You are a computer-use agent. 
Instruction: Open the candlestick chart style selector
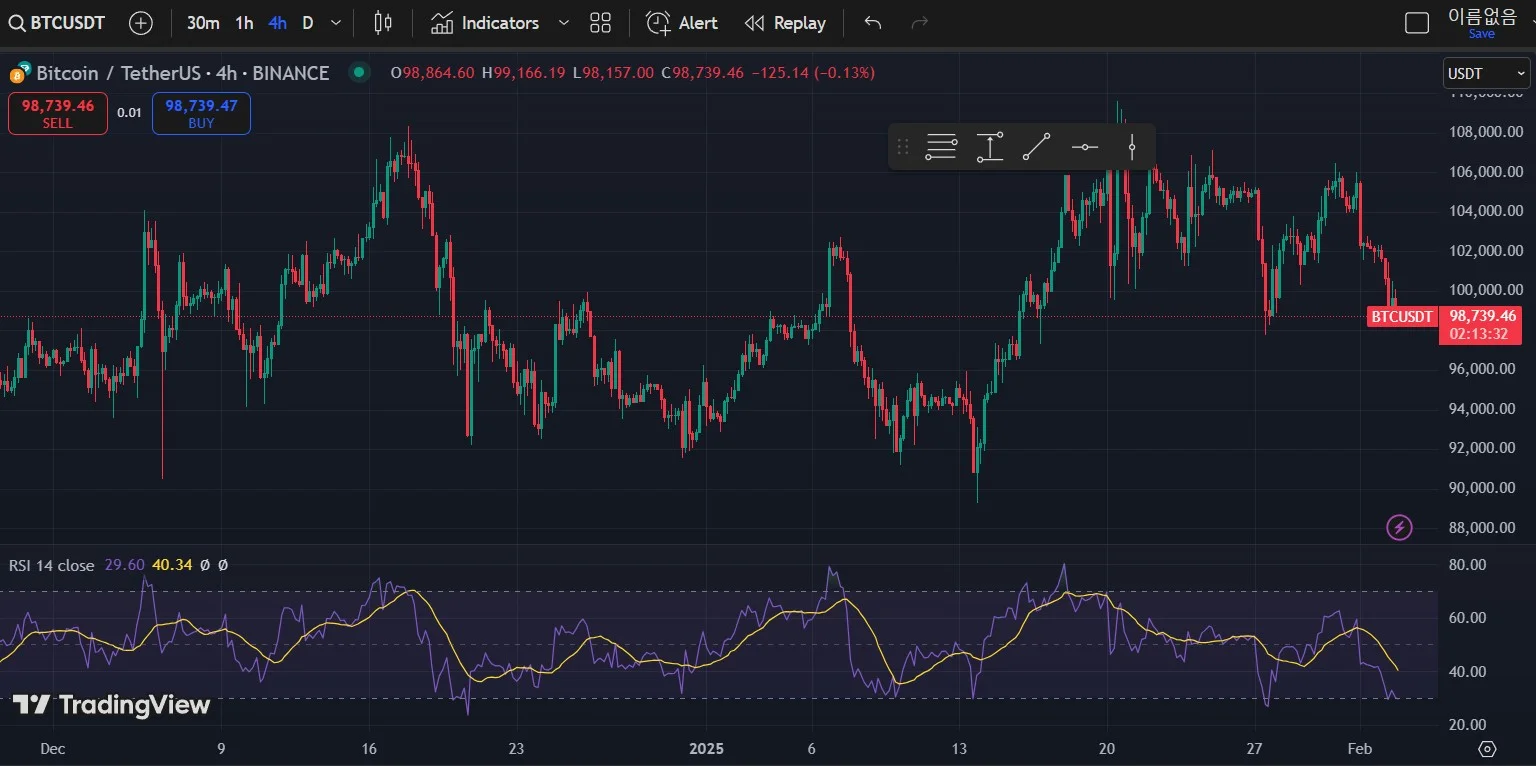[383, 23]
